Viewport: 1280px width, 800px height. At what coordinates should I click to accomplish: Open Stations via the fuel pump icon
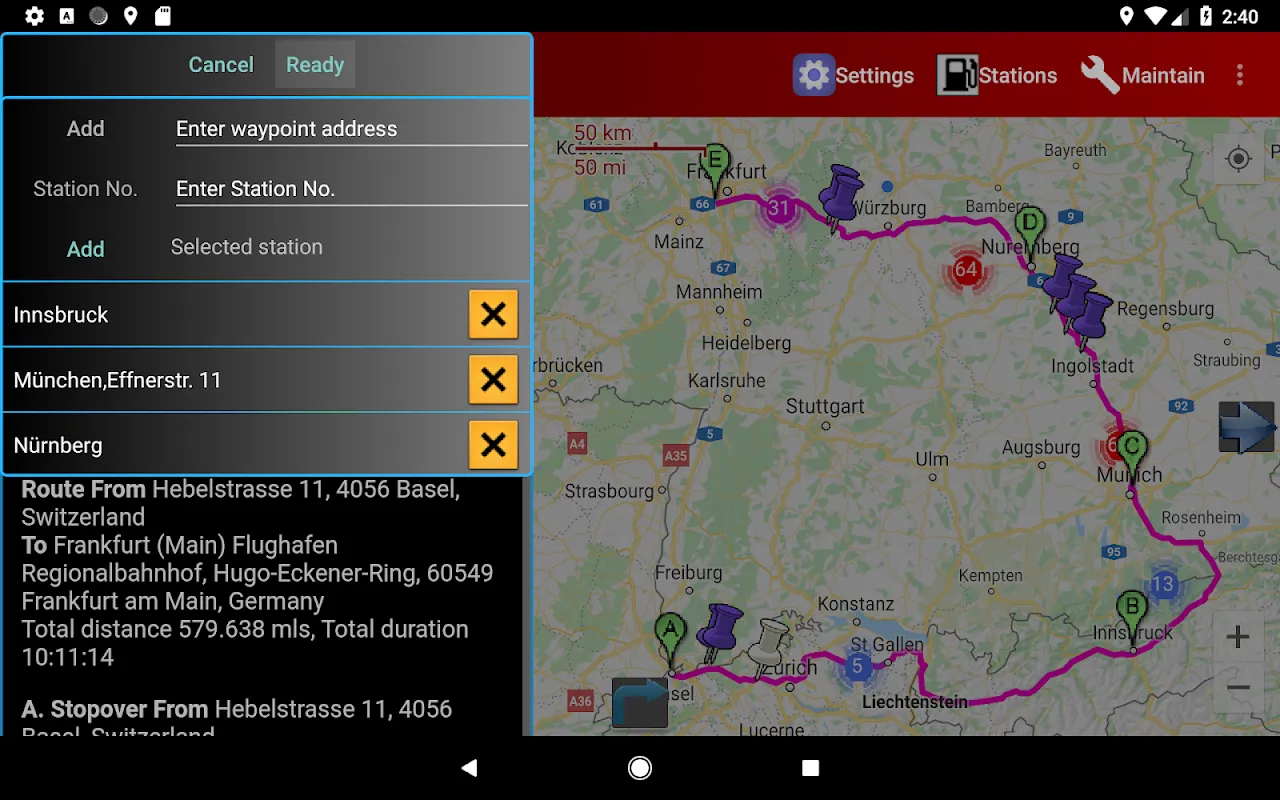point(957,76)
